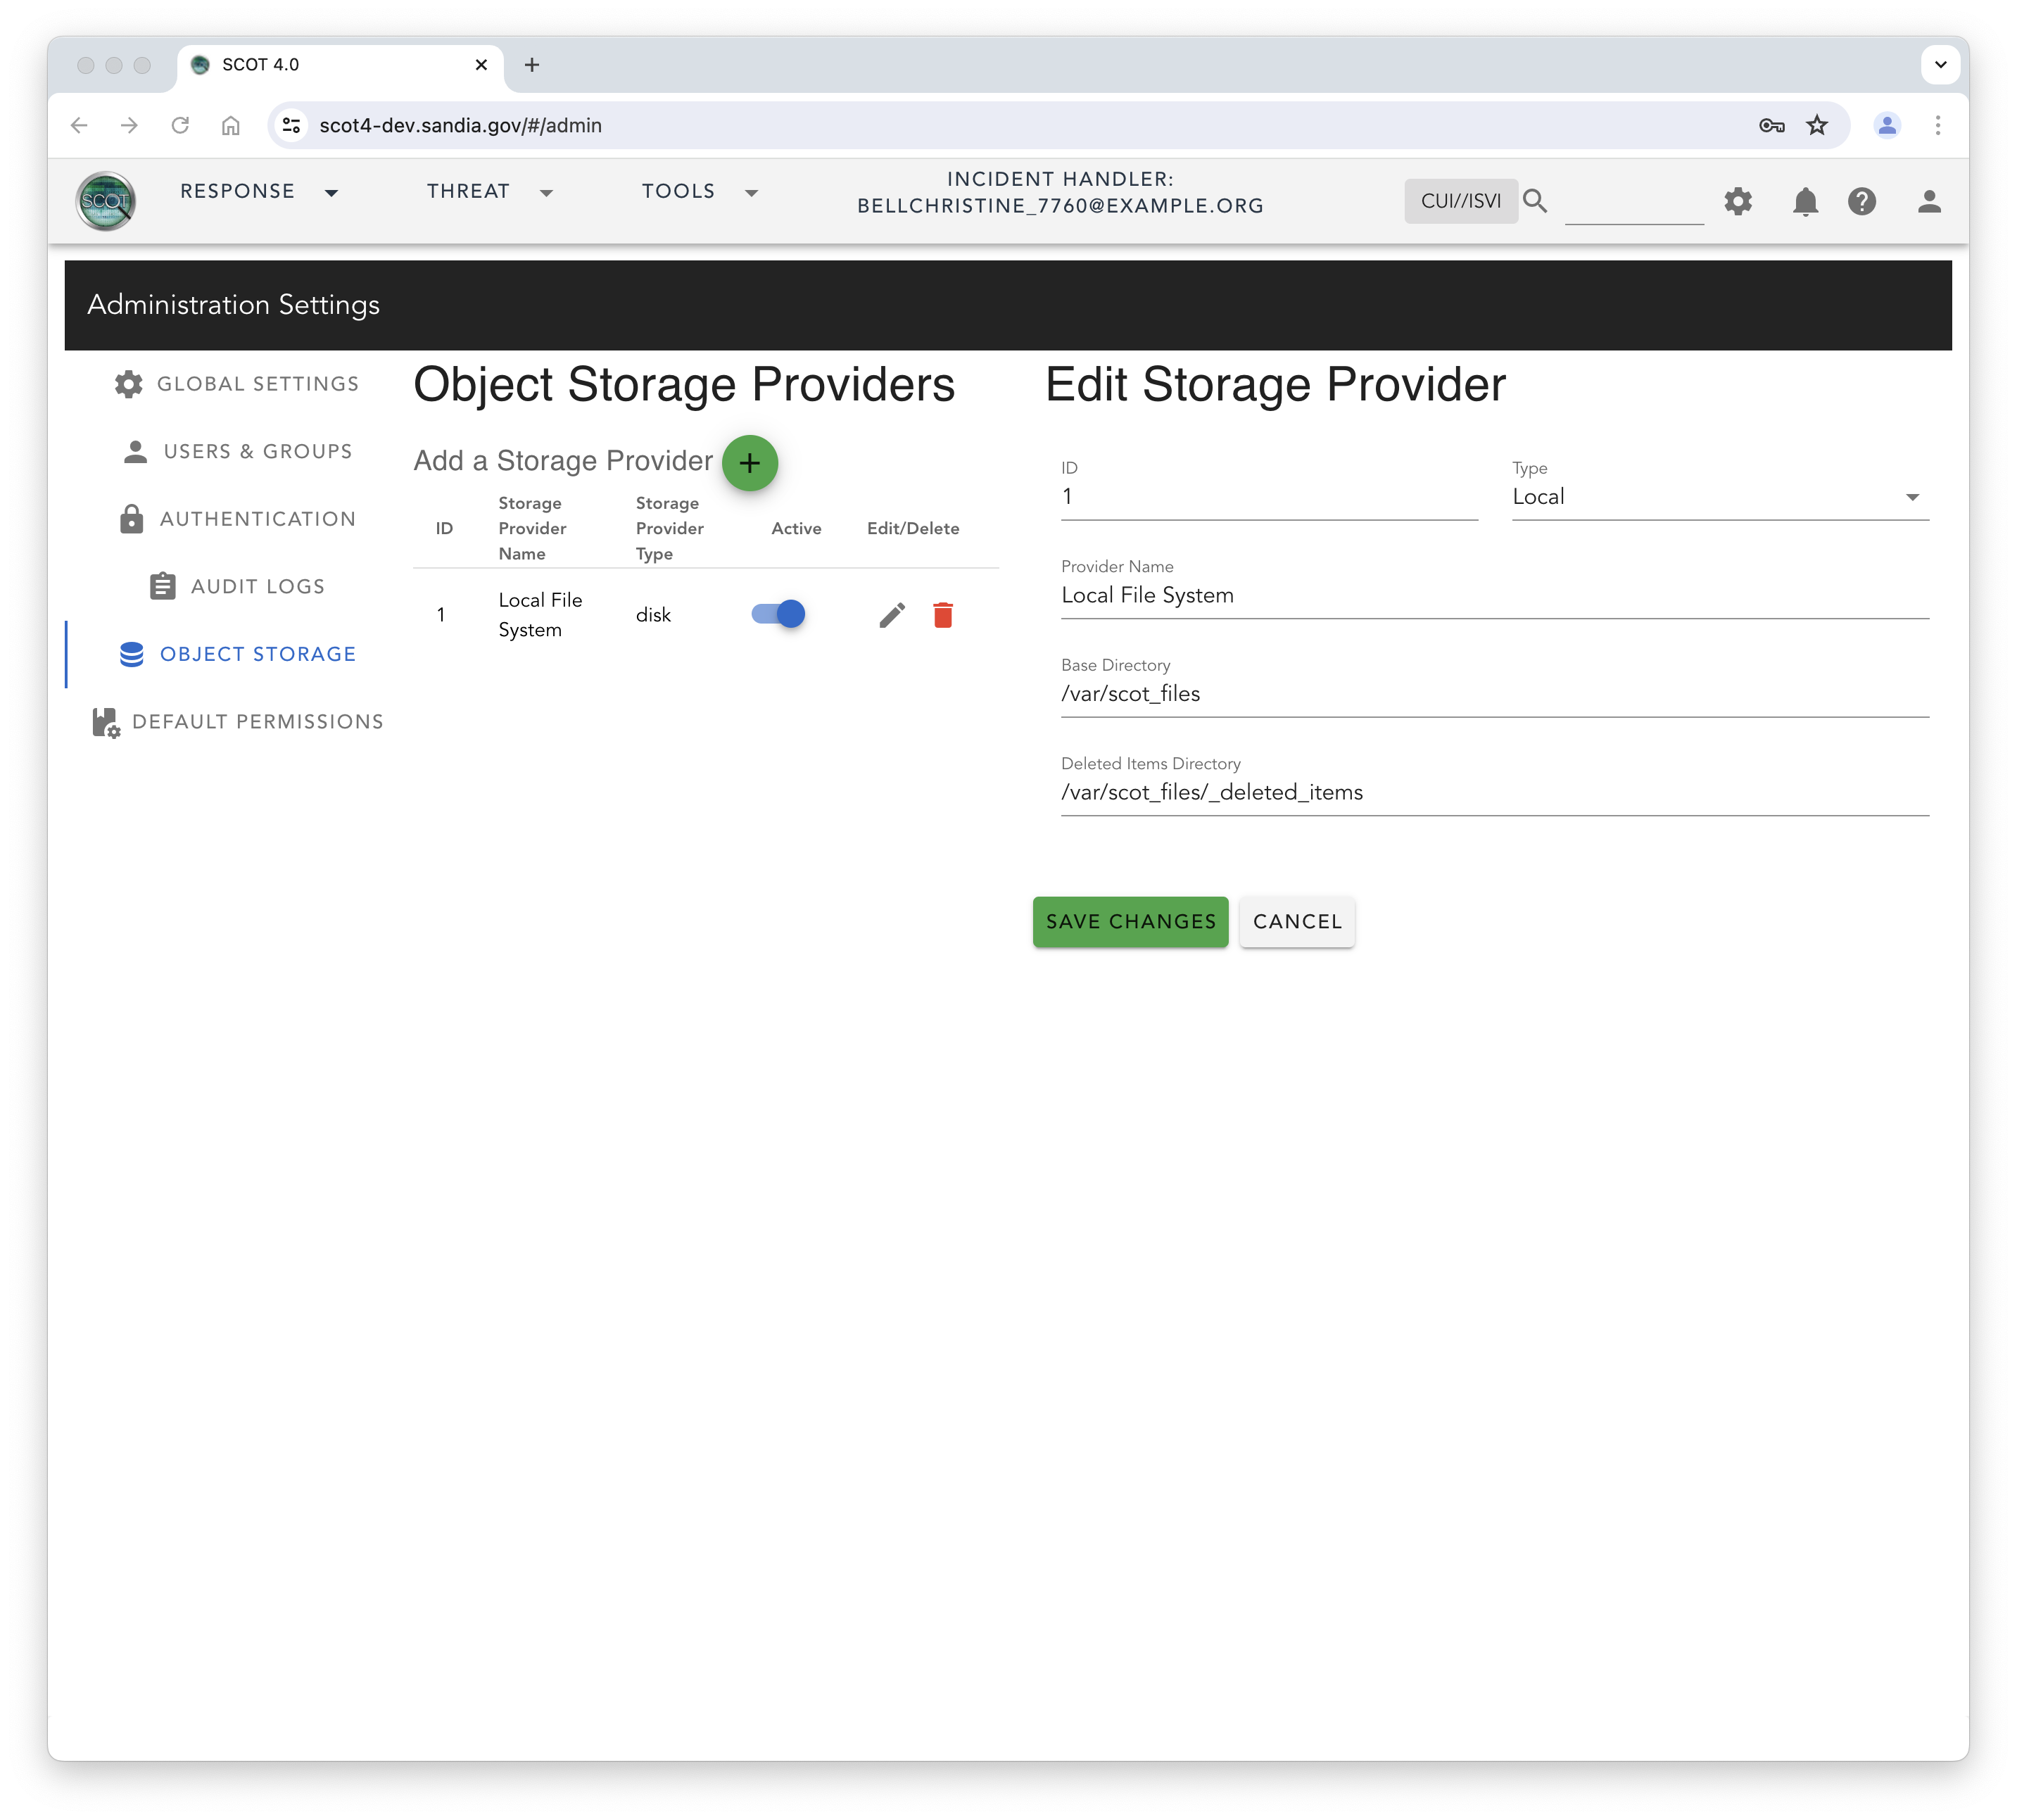This screenshot has width=2017, height=1820.
Task: Delete the Local File System provider with the trash icon
Action: point(942,614)
